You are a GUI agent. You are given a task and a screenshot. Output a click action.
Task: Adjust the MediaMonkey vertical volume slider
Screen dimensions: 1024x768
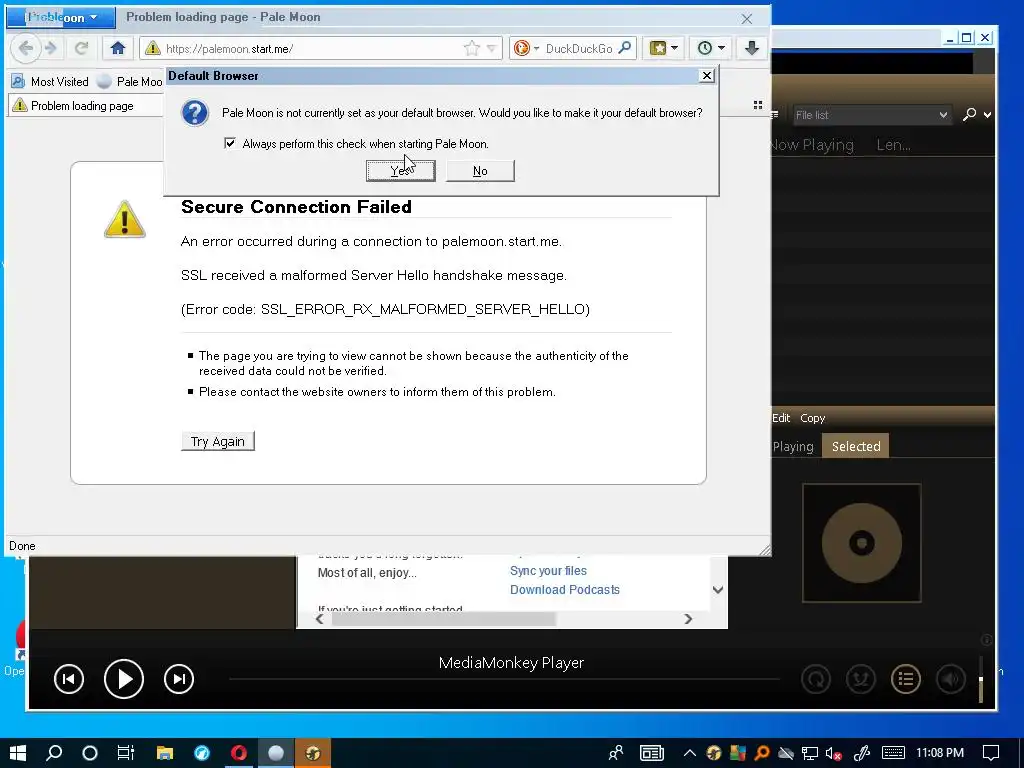(x=981, y=679)
